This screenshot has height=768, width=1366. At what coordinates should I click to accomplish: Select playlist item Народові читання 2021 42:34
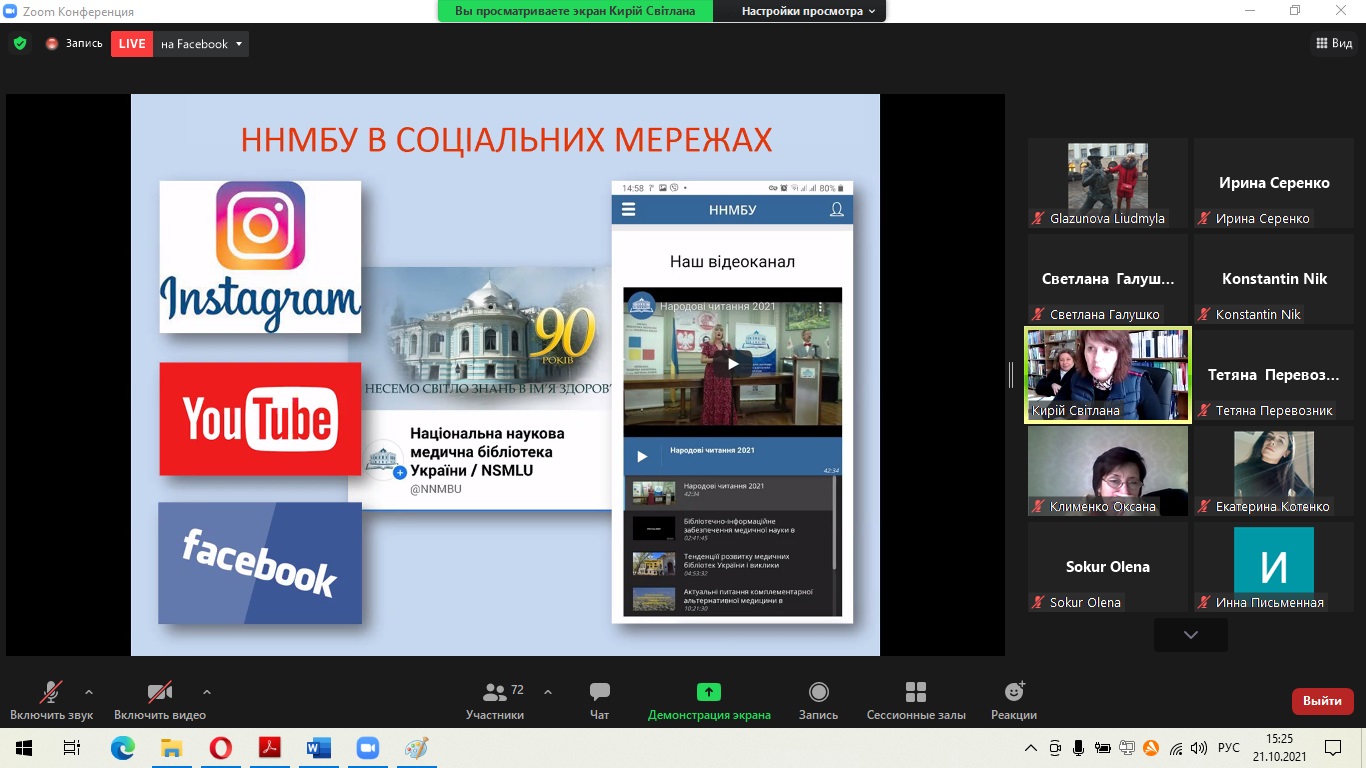[728, 491]
